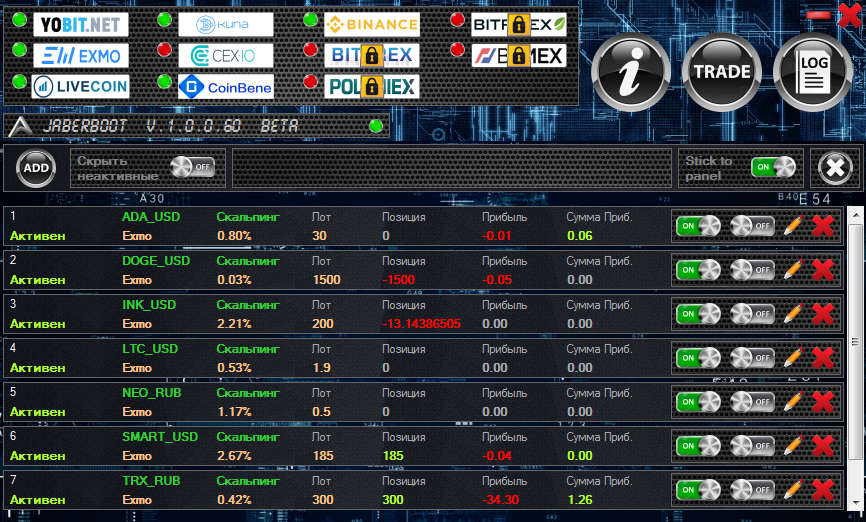Select the ADA_USD pair name
This screenshot has height=522, width=866.
pos(151,217)
